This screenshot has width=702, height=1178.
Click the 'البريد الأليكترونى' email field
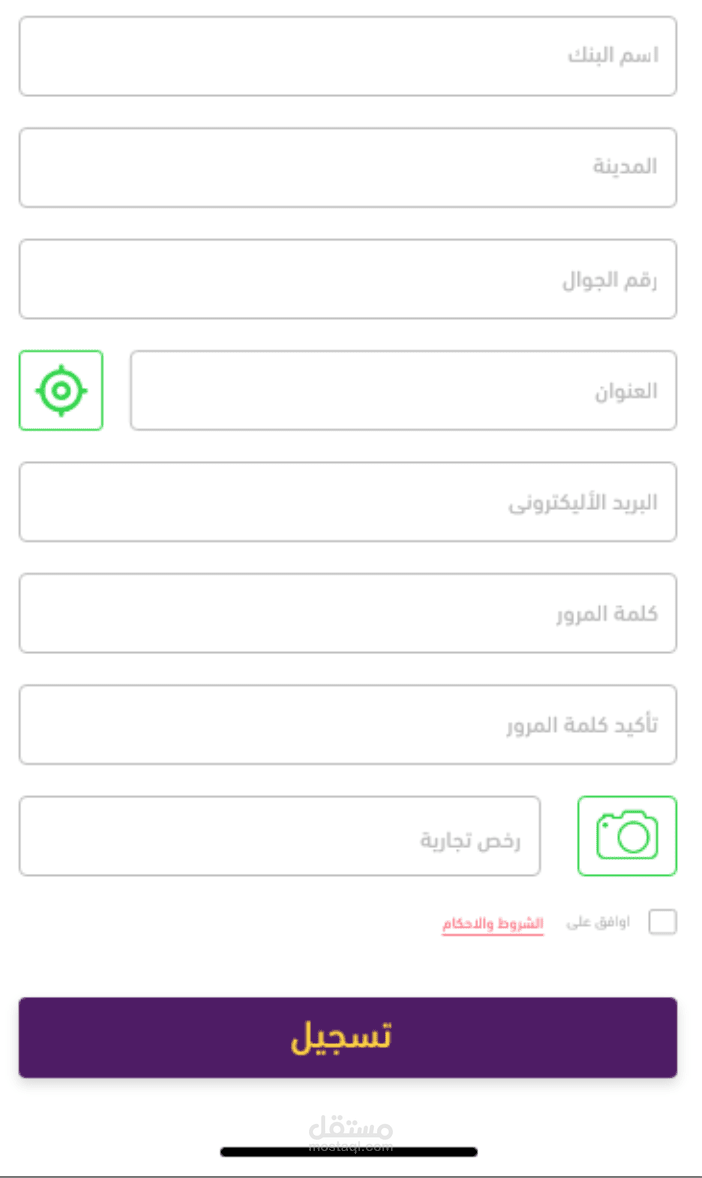tap(347, 502)
